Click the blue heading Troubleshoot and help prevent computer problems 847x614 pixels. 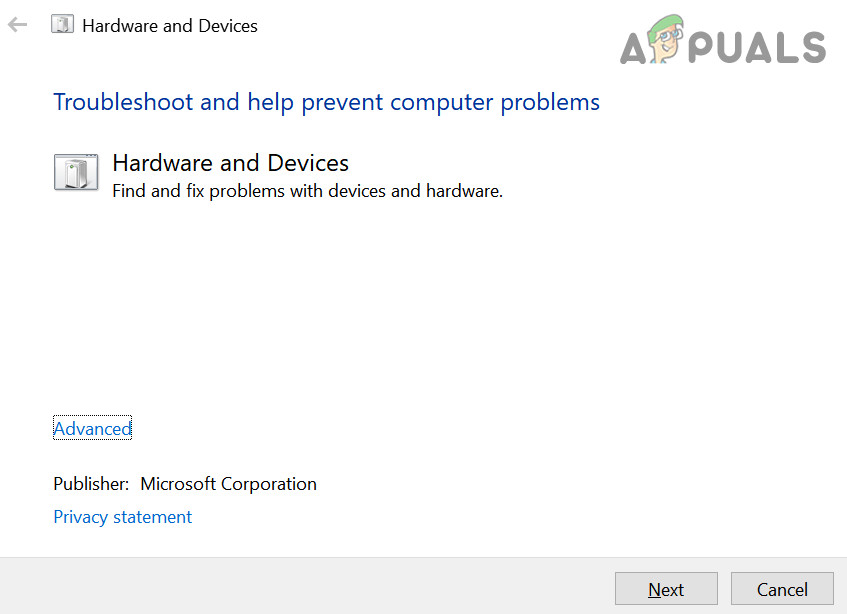(x=326, y=102)
